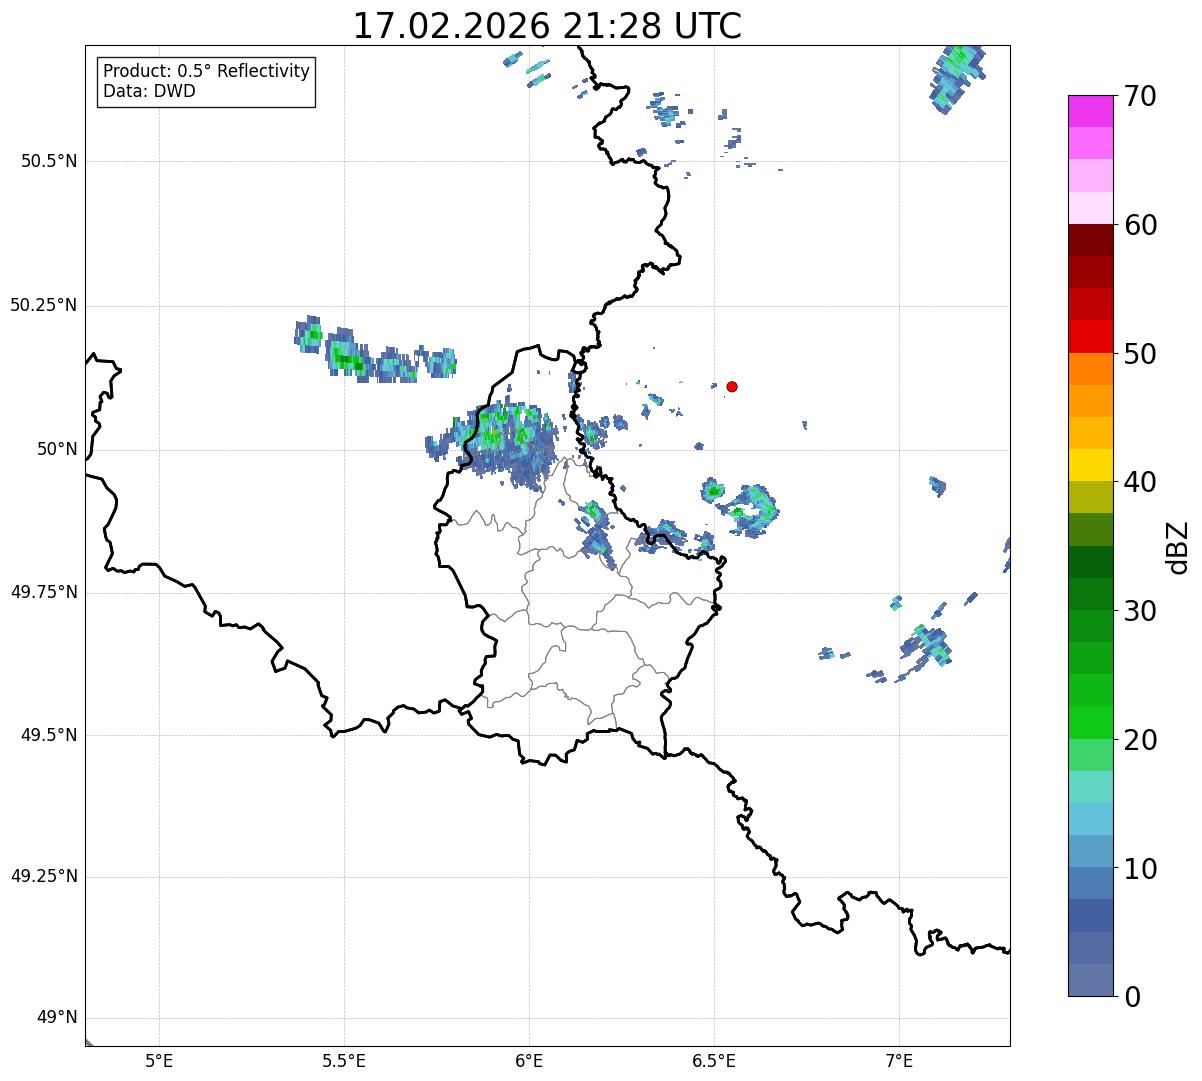Click the plot title 17.02.2026 21:28 UTC
This screenshot has width=1202, height=1081.
[x=547, y=26]
